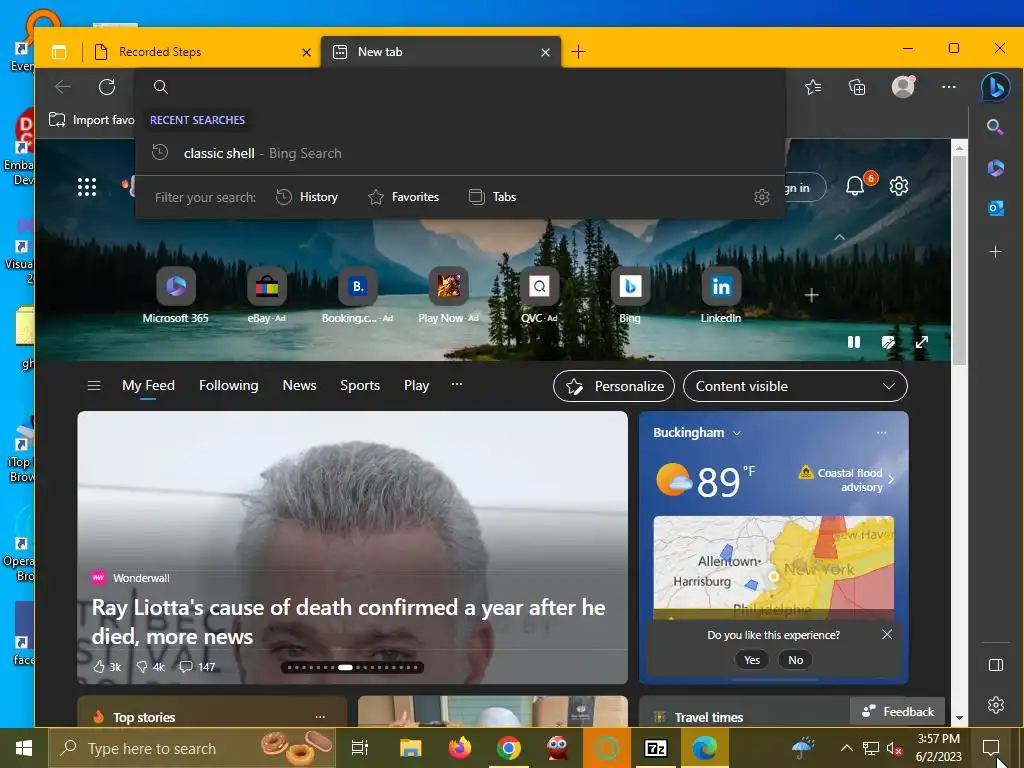Open Settings and more ellipsis menu
The image size is (1024, 768).
949,87
